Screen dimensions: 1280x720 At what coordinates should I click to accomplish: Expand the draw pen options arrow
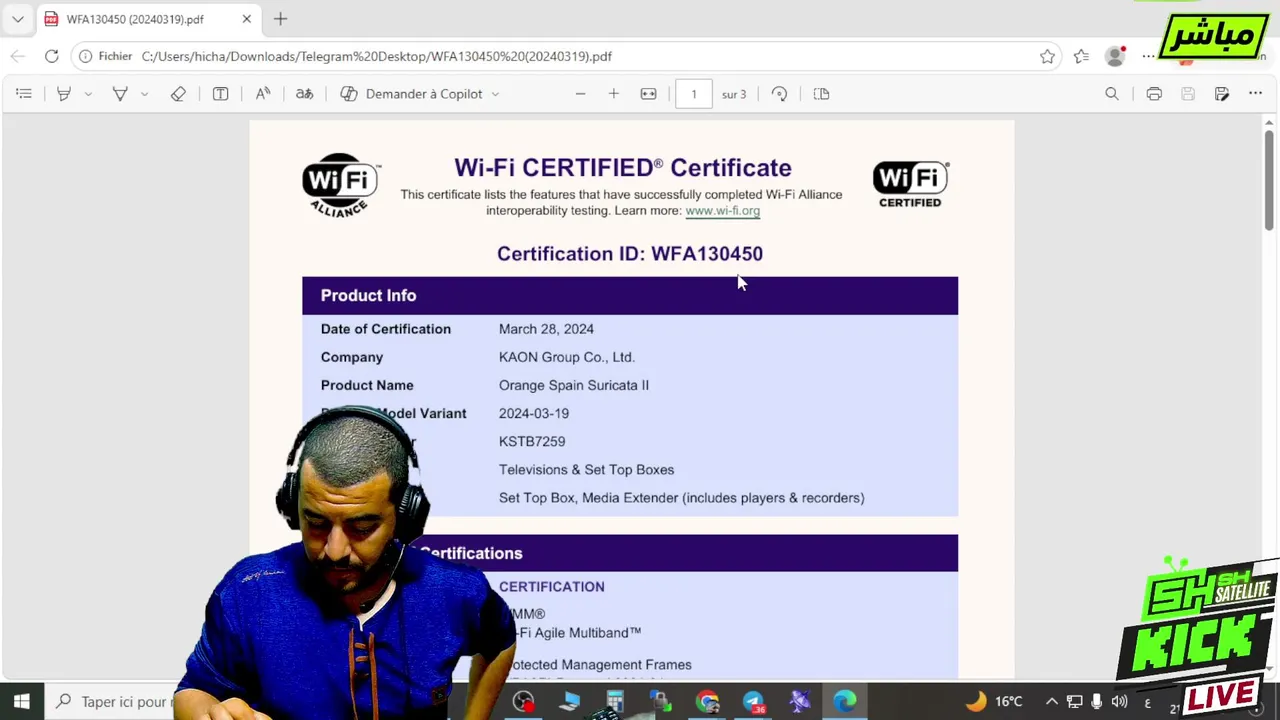pyautogui.click(x=144, y=94)
